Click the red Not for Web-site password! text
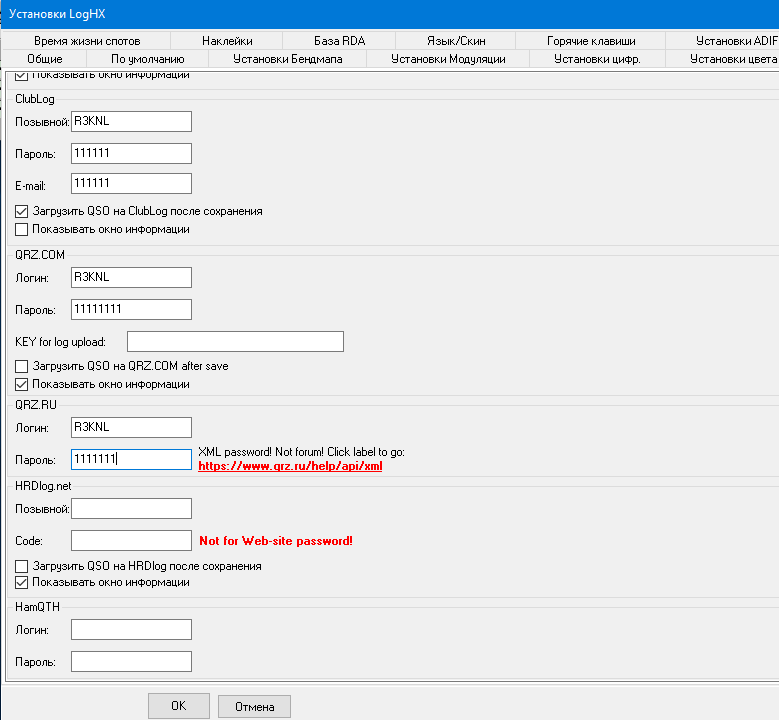The height and width of the screenshot is (720, 779). (x=276, y=541)
